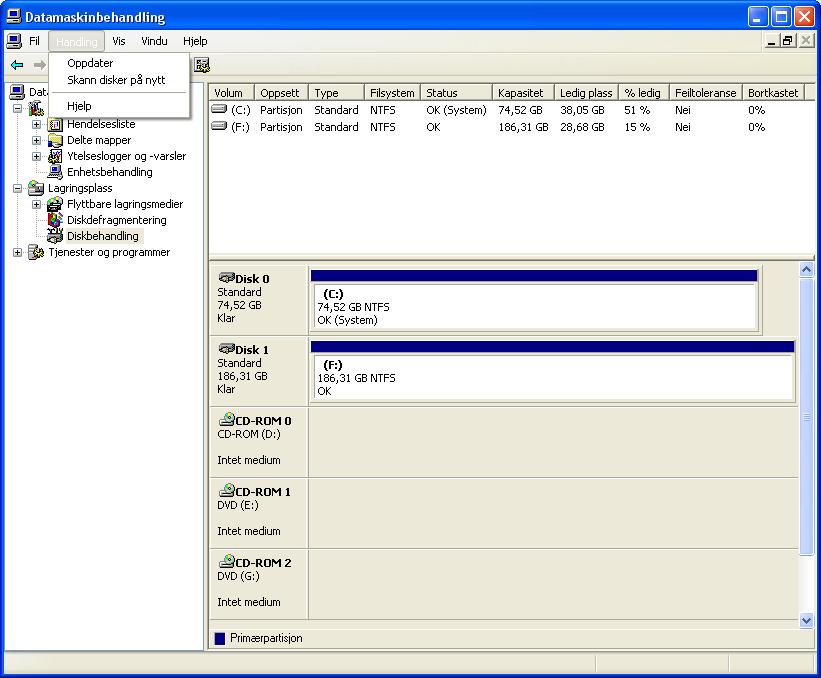
Task: Click the CD-ROM 2 disc icon
Action: (227, 561)
